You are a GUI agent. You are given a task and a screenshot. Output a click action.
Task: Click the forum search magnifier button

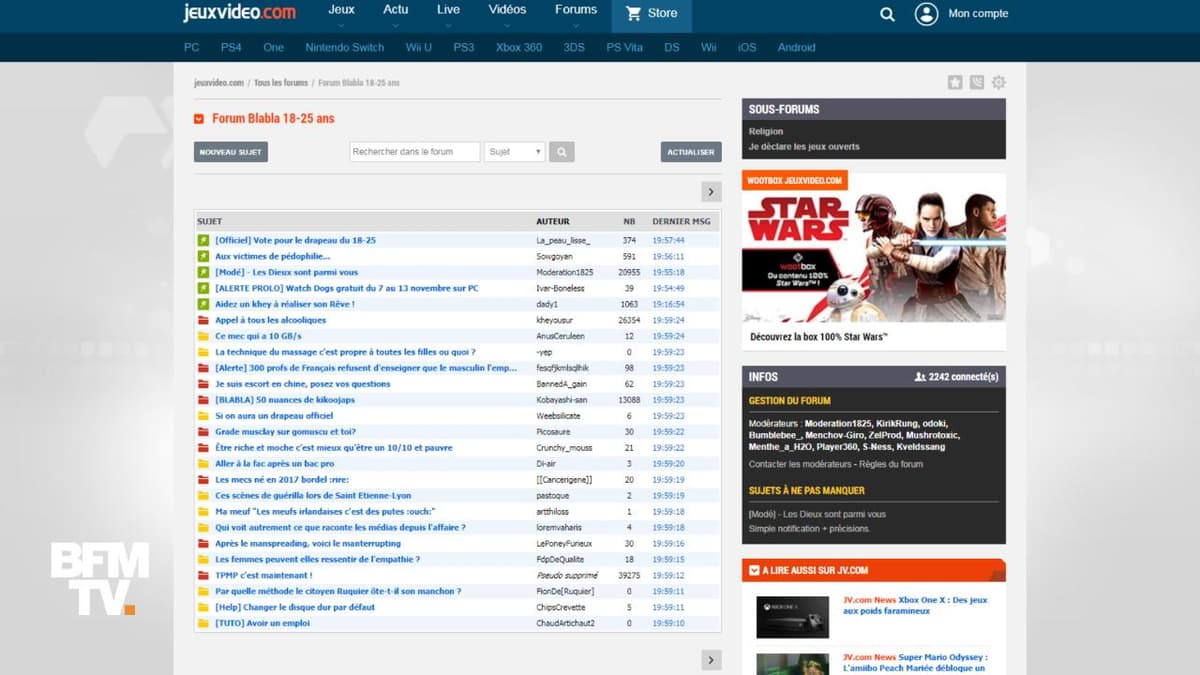tap(561, 152)
